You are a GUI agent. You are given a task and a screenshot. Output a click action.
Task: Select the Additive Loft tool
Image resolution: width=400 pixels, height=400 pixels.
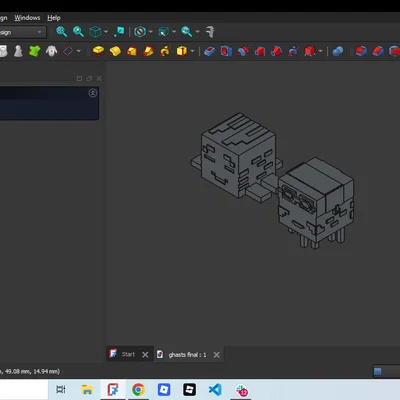[x=132, y=51]
